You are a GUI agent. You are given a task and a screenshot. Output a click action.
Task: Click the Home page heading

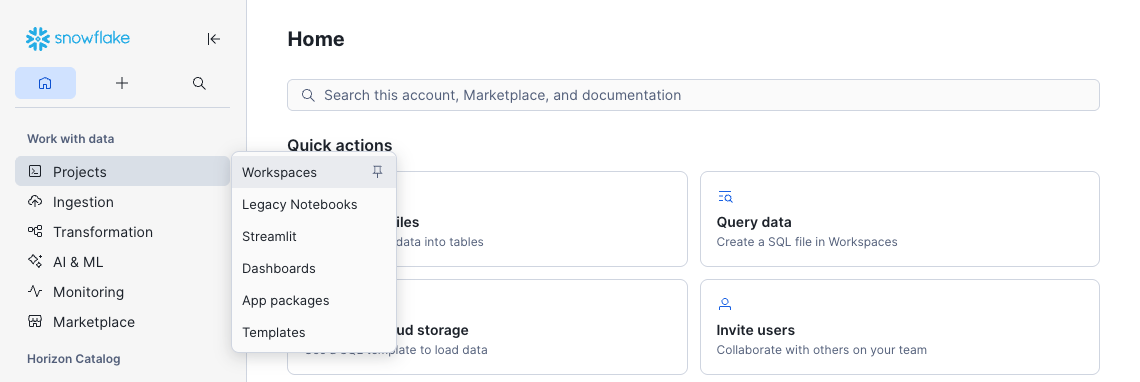(x=316, y=39)
